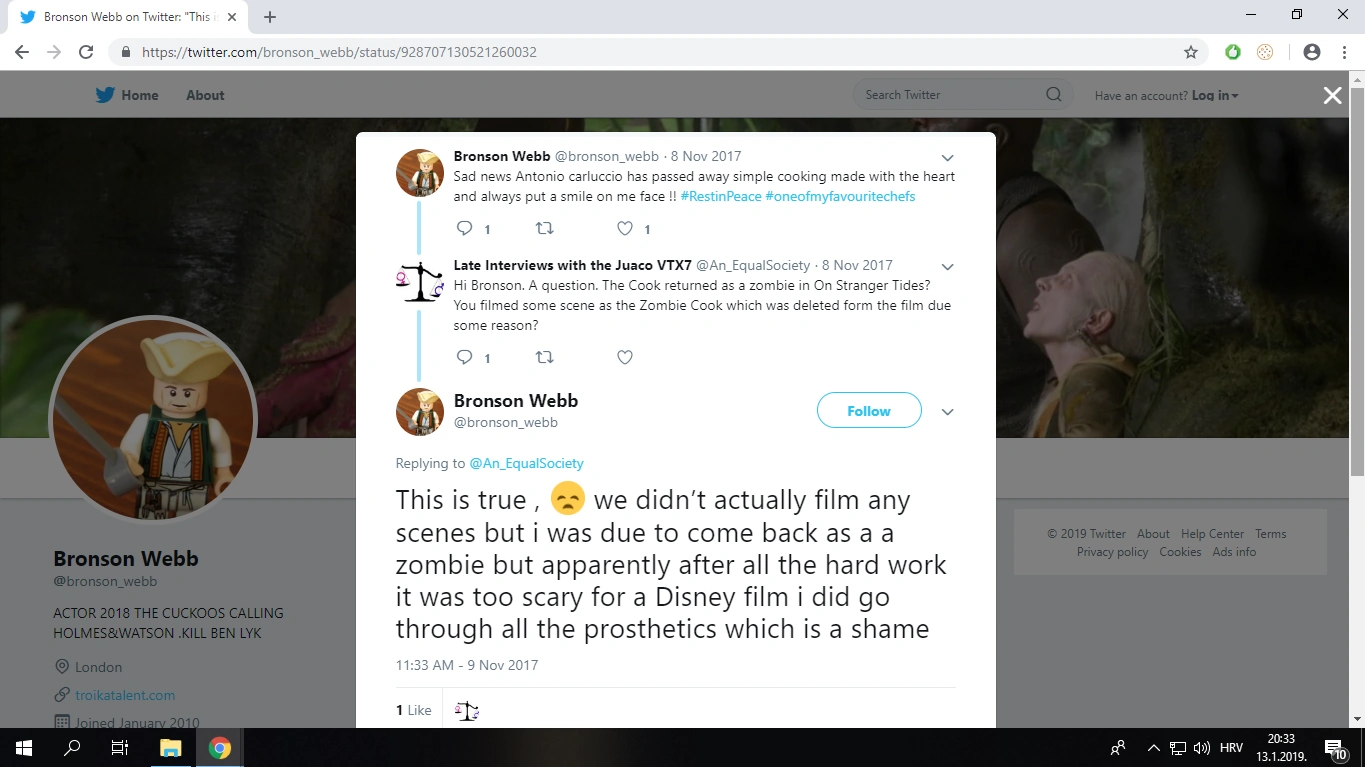
Task: Like the Antonio Carluccio tweet
Action: click(x=625, y=229)
